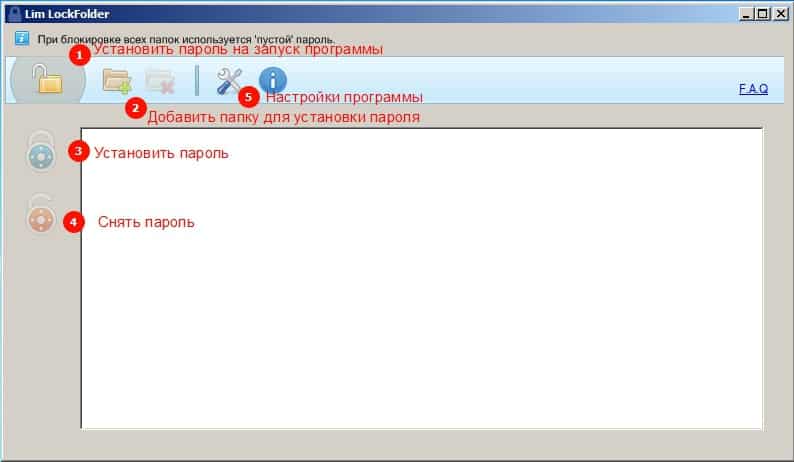Close the Lim LockFolder window
Image resolution: width=794 pixels, height=462 pixels.
click(781, 14)
